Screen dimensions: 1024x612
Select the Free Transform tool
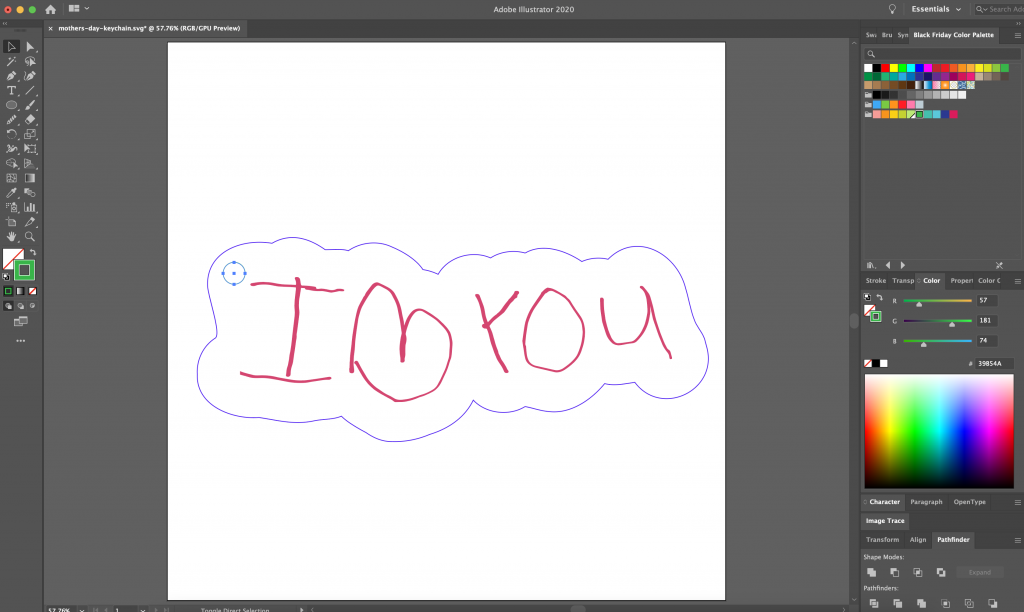[30, 149]
